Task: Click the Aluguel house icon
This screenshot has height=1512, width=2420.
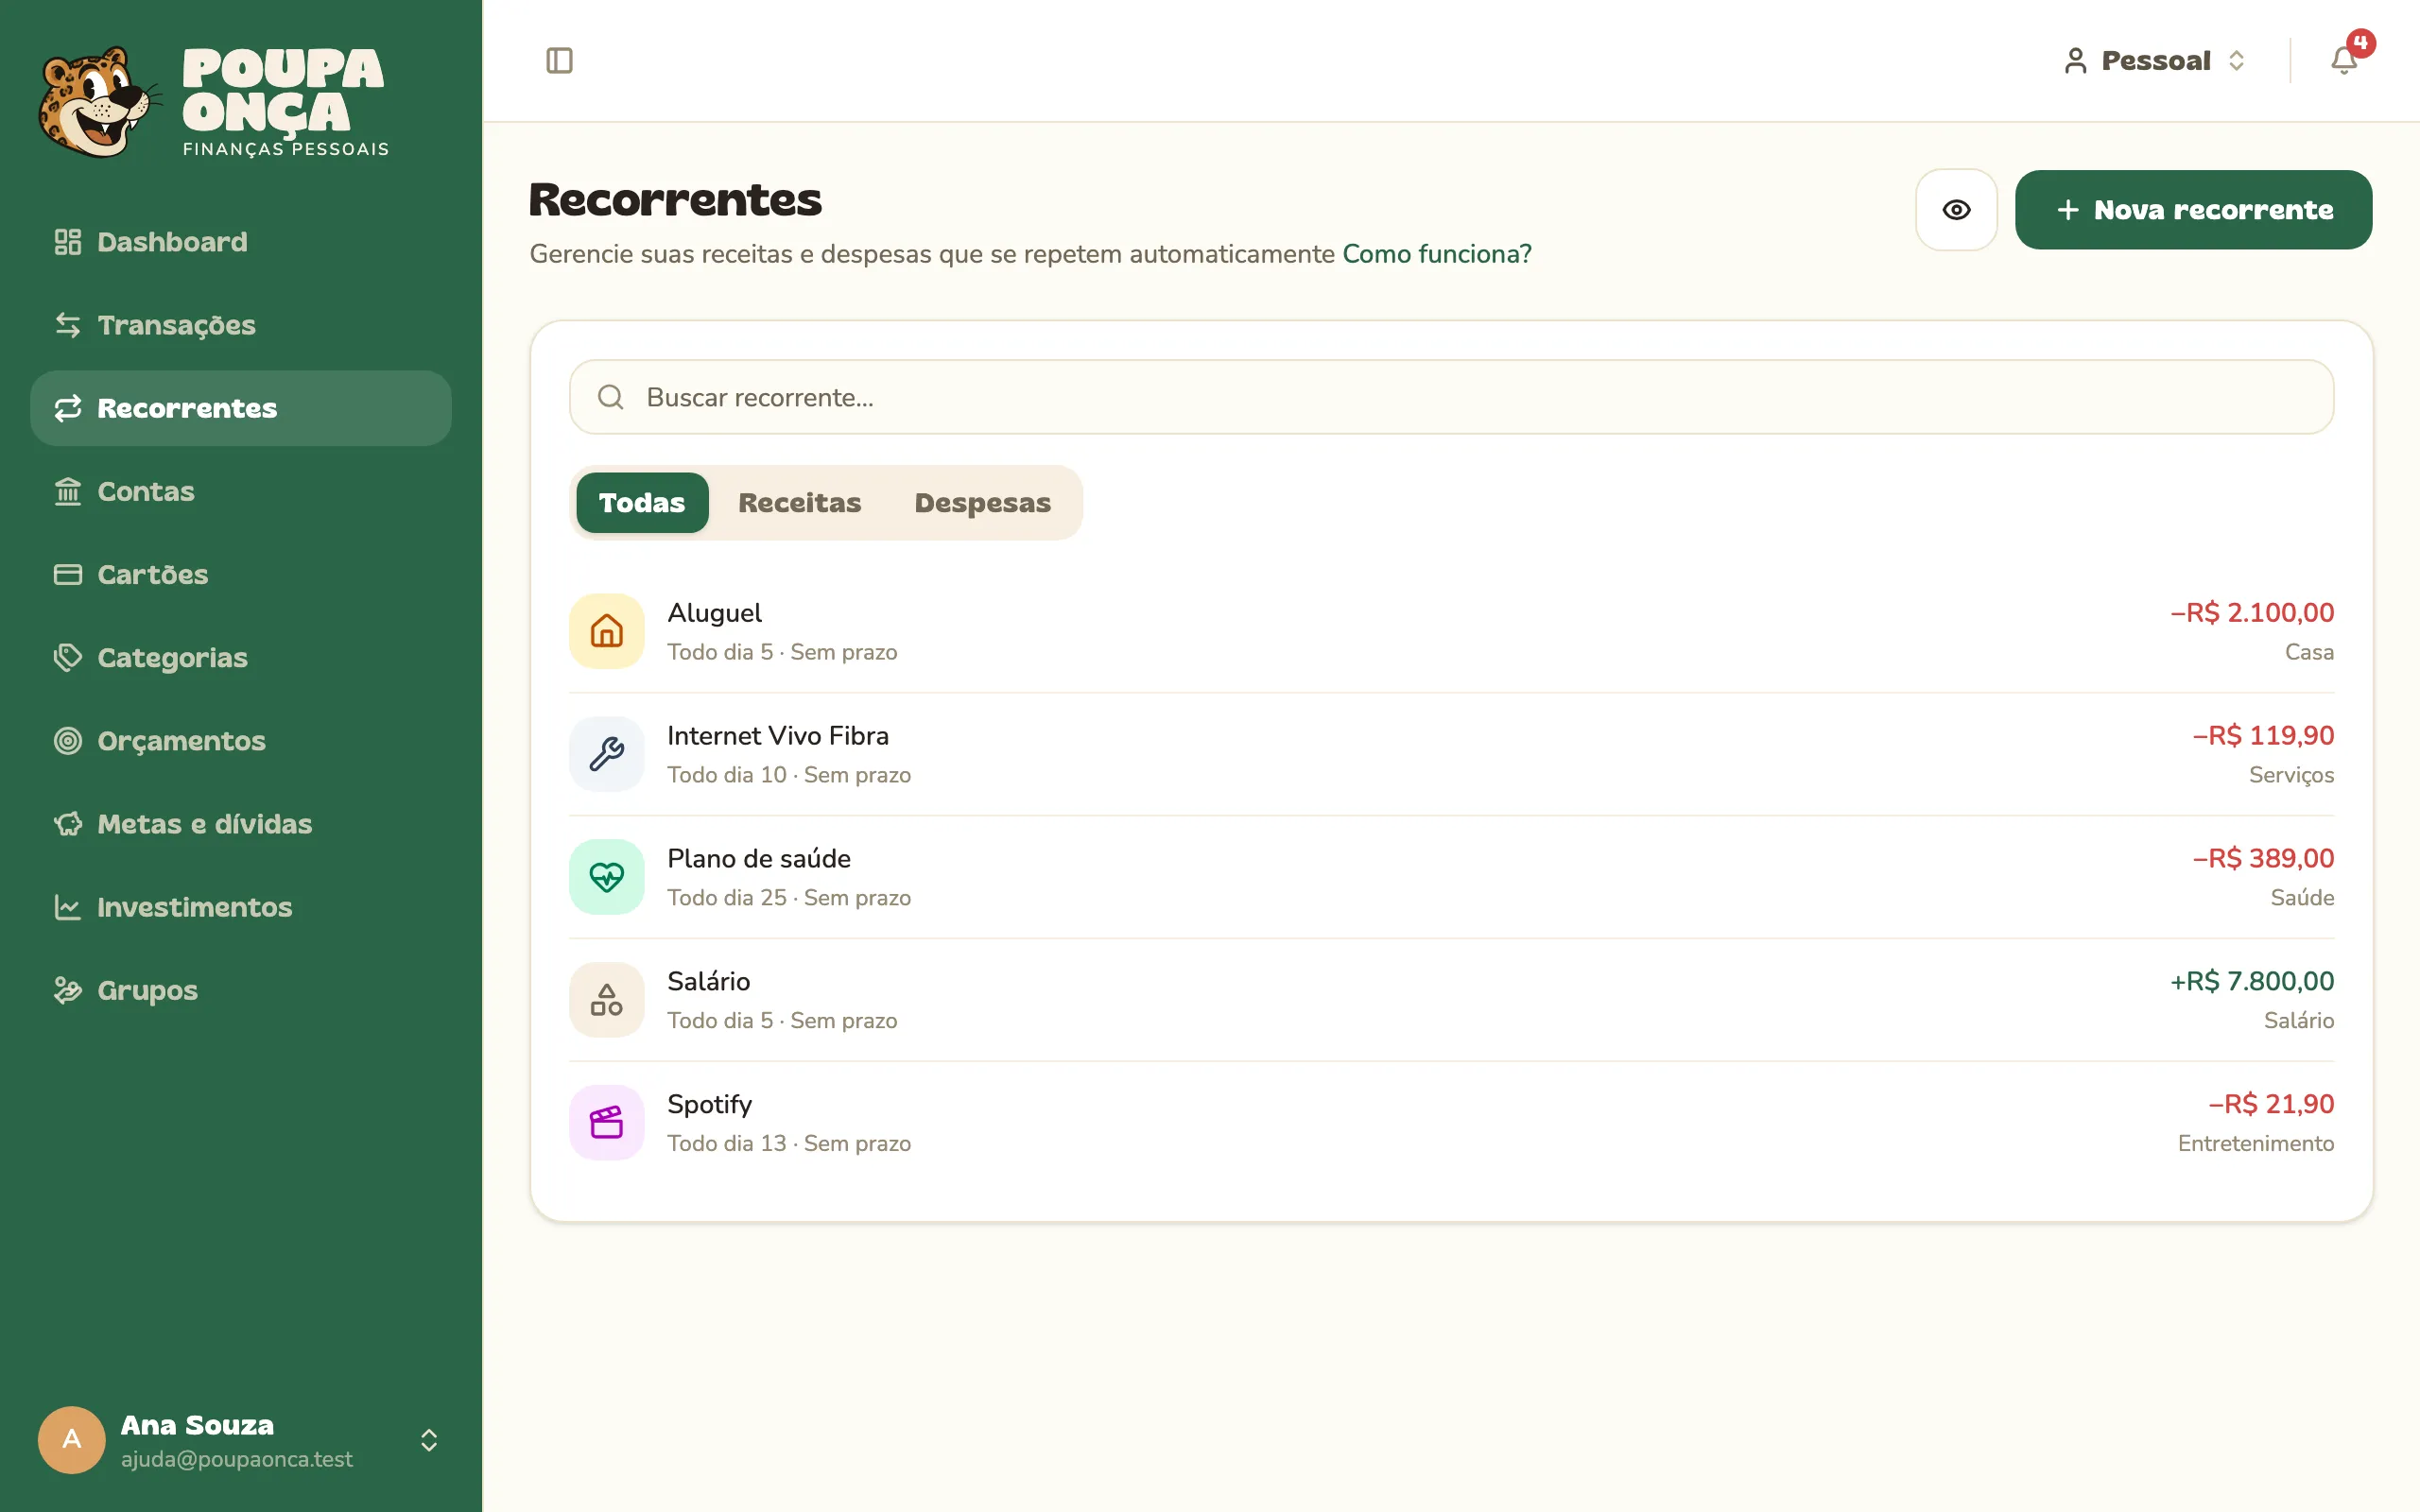Action: (x=607, y=631)
